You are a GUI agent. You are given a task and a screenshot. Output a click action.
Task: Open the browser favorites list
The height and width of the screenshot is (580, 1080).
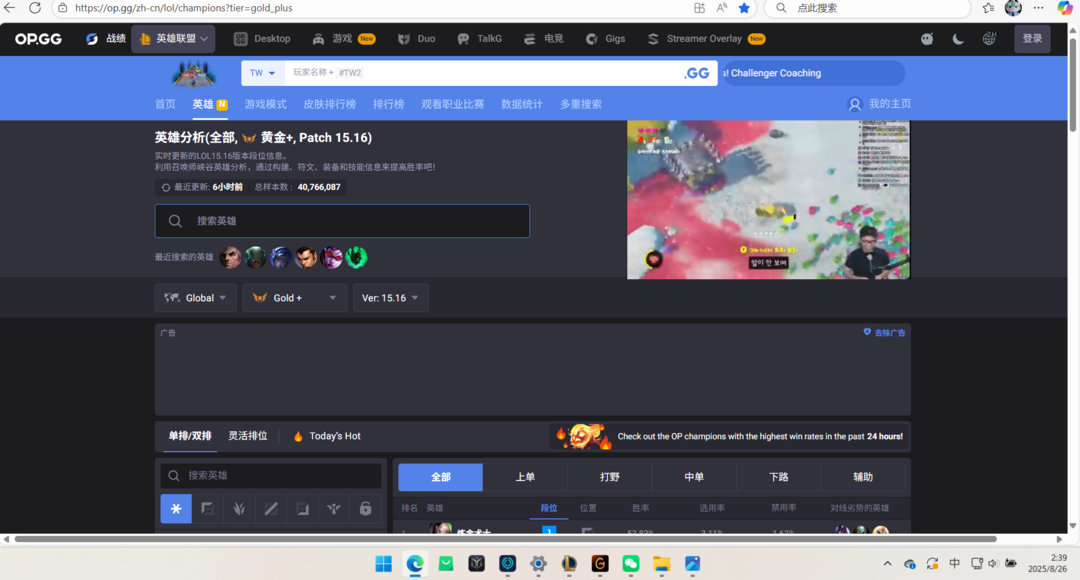click(x=988, y=8)
